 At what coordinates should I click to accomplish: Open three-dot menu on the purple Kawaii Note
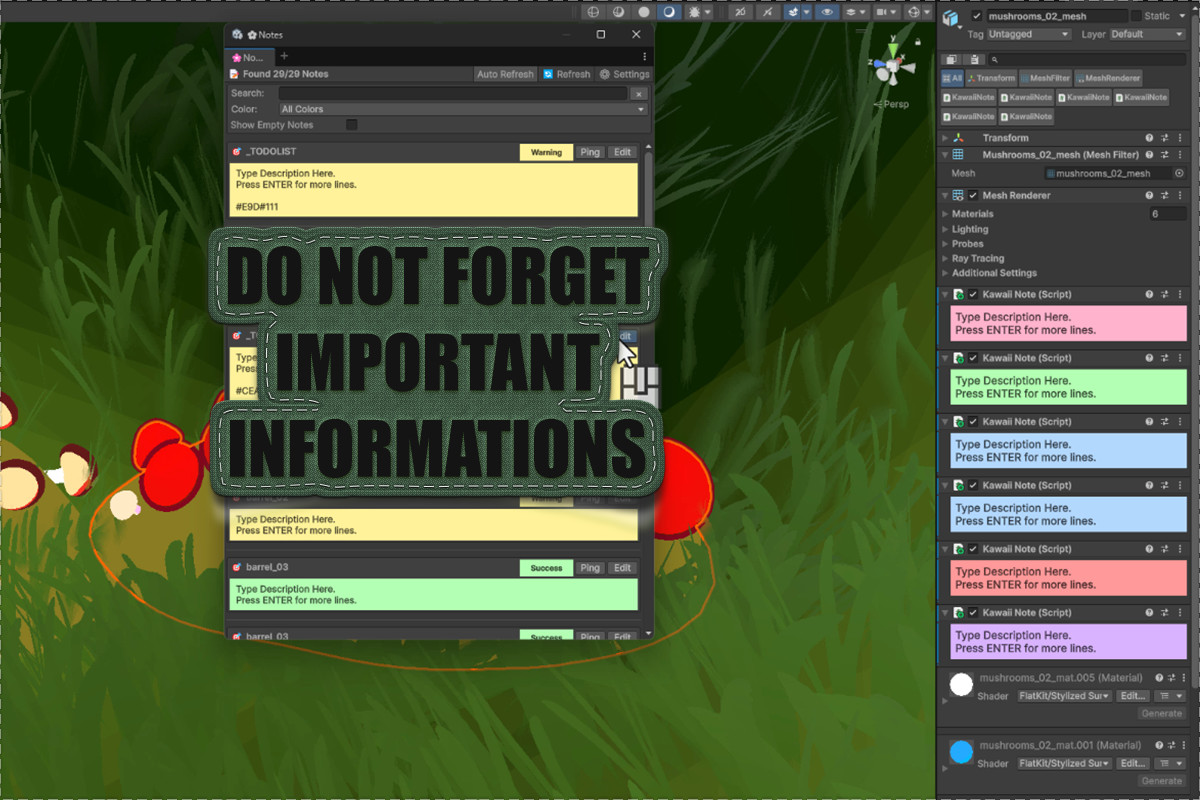coord(1180,613)
